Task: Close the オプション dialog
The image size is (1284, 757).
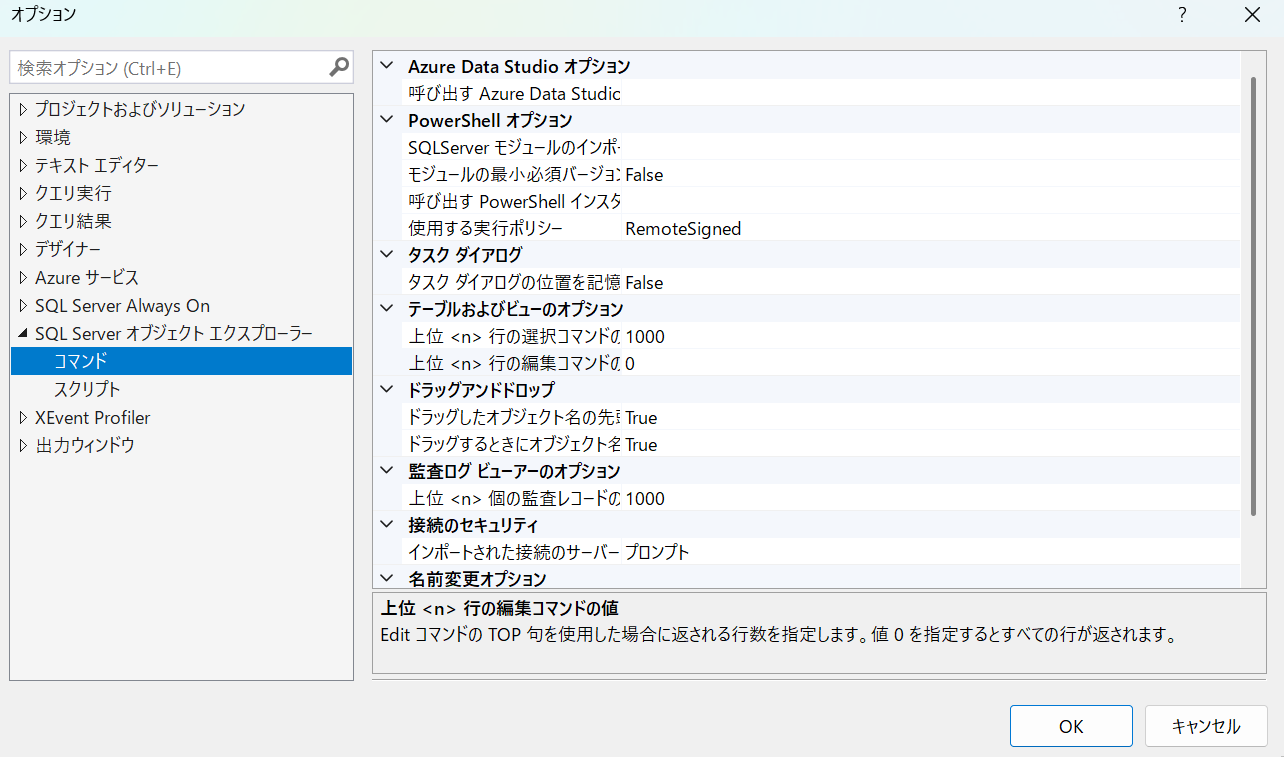Action: pyautogui.click(x=1252, y=14)
